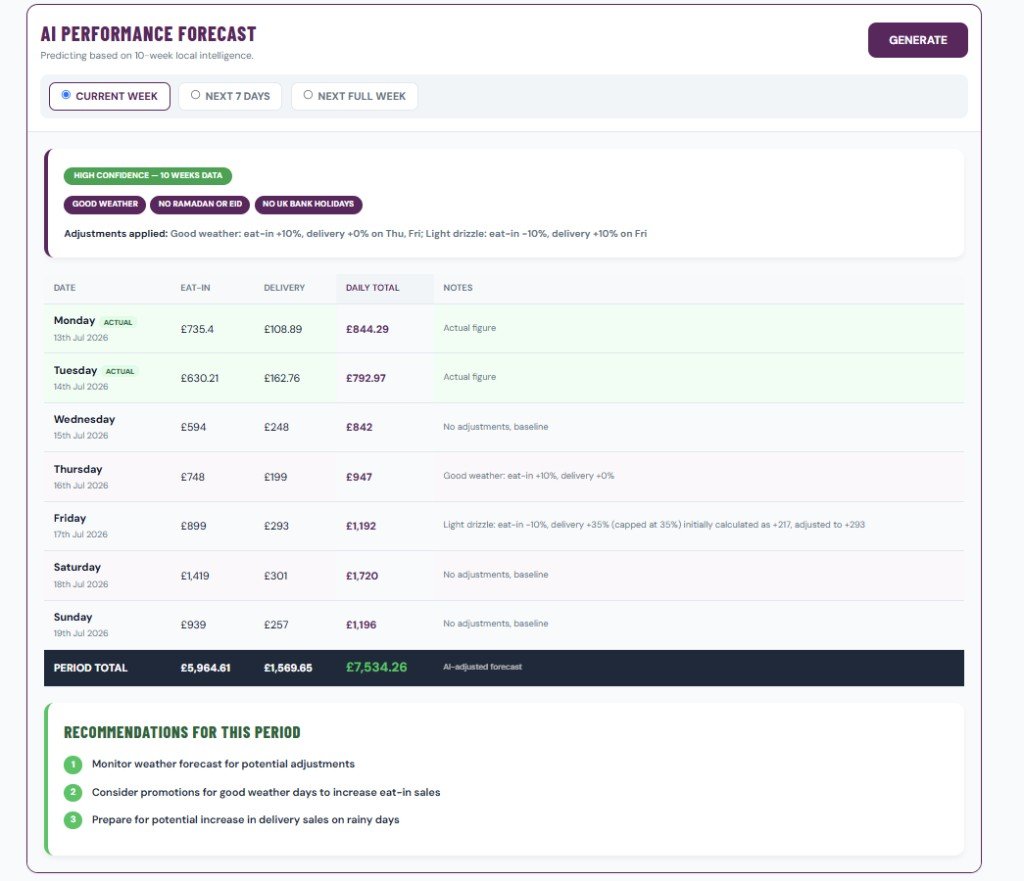Click the High Confidence 10 weeks data badge
1024x881 pixels.
[x=148, y=176]
